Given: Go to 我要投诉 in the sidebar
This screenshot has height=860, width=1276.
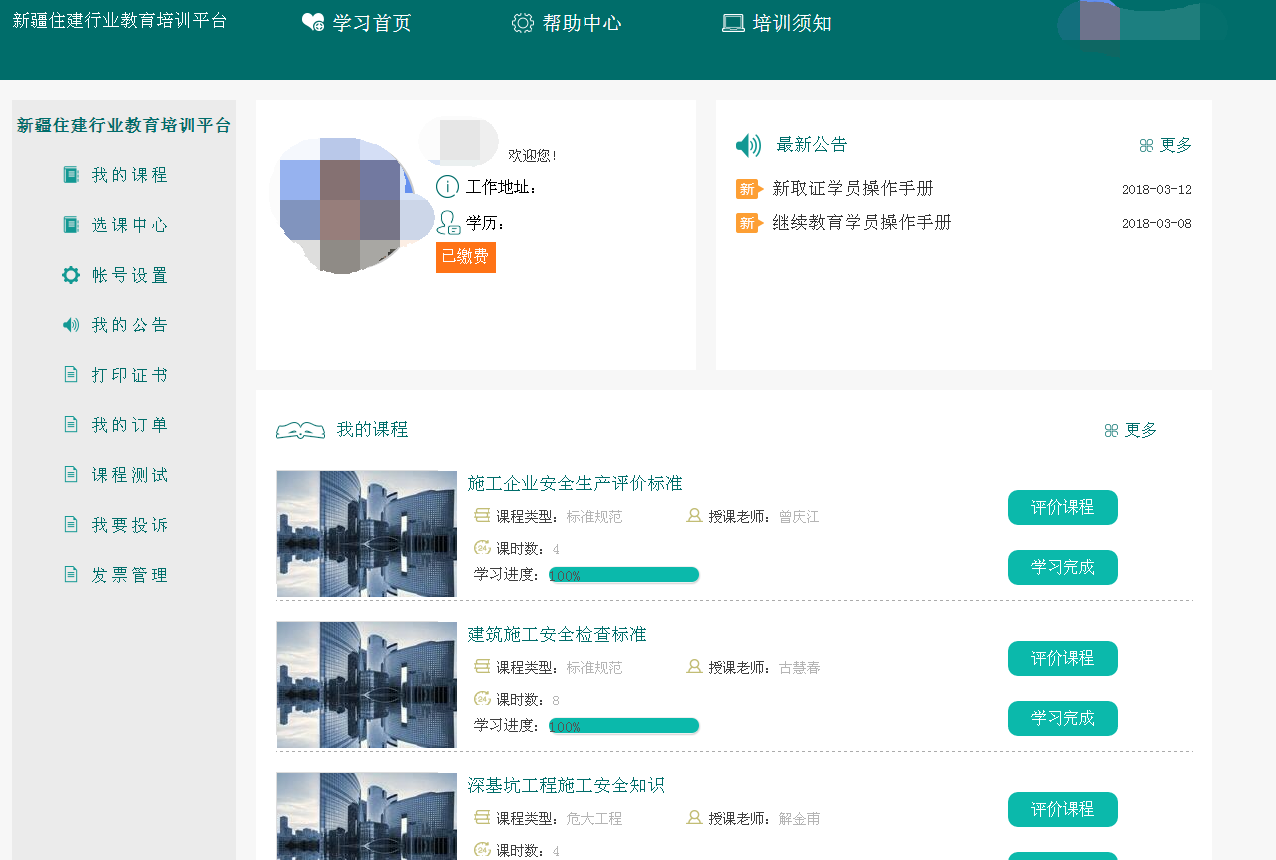Looking at the screenshot, I should 129,525.
